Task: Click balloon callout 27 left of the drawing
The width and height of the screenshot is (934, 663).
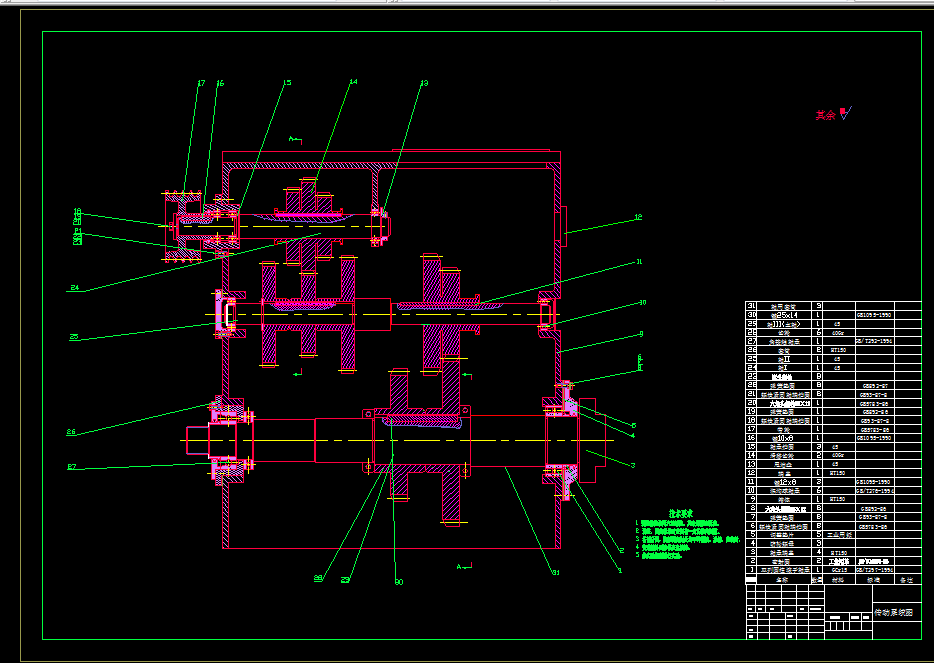Action: coord(71,468)
